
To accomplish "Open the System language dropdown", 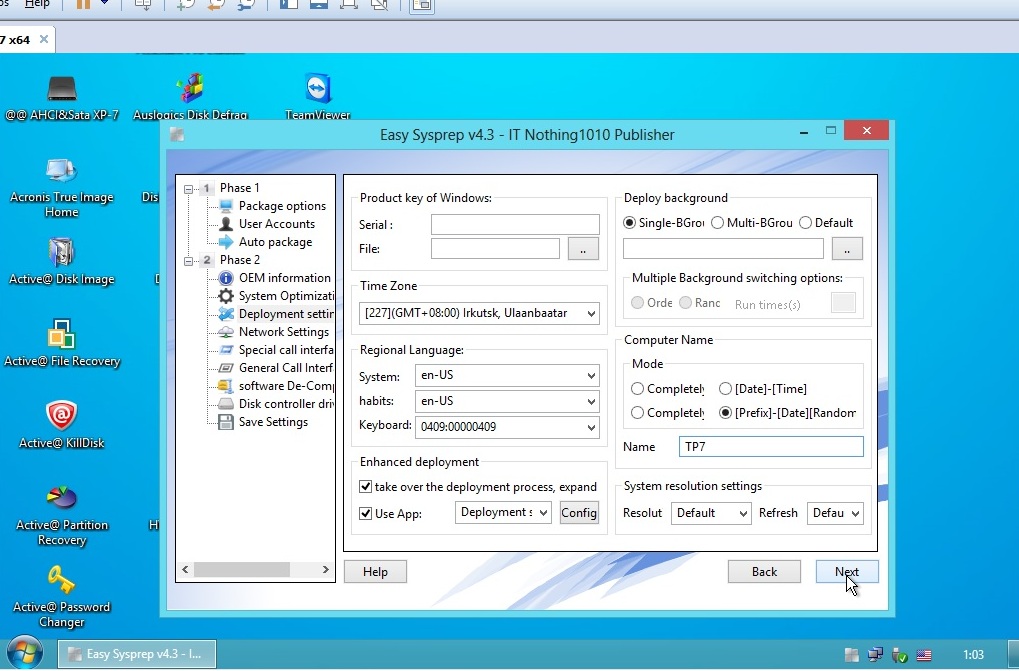I will click(x=507, y=375).
